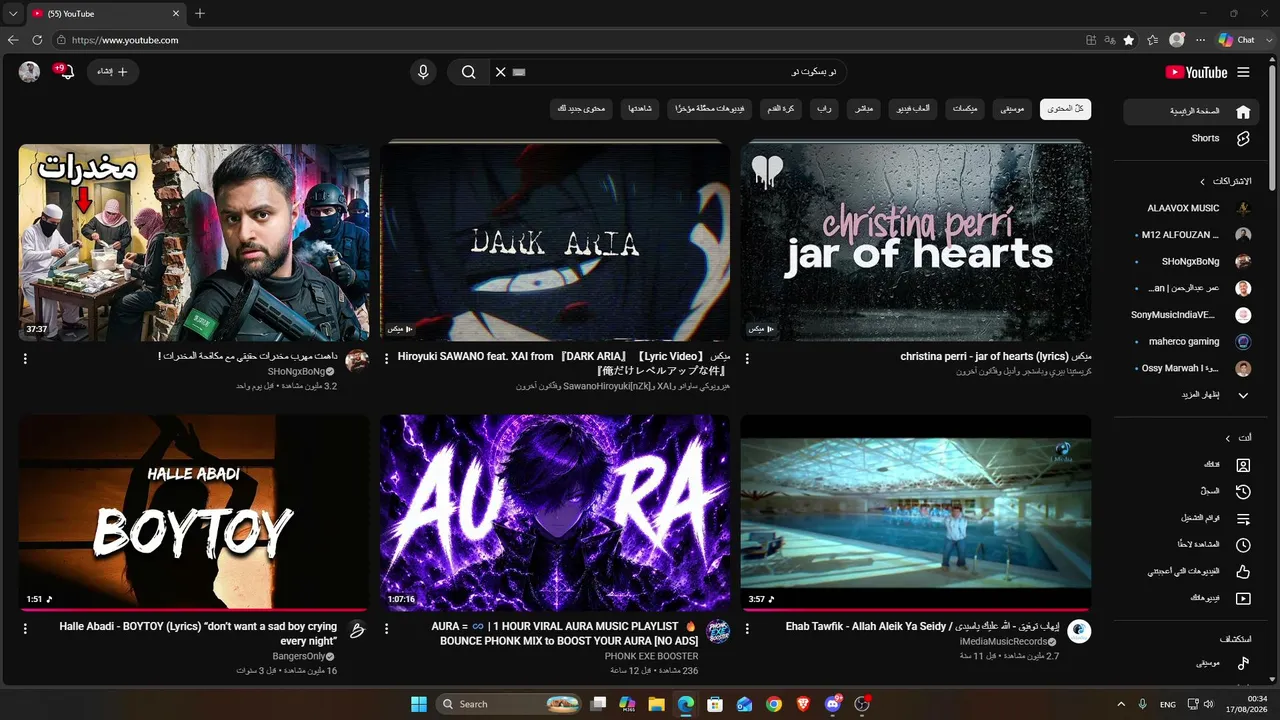Click the search magnifier button
This screenshot has height=720, width=1280.
468,72
